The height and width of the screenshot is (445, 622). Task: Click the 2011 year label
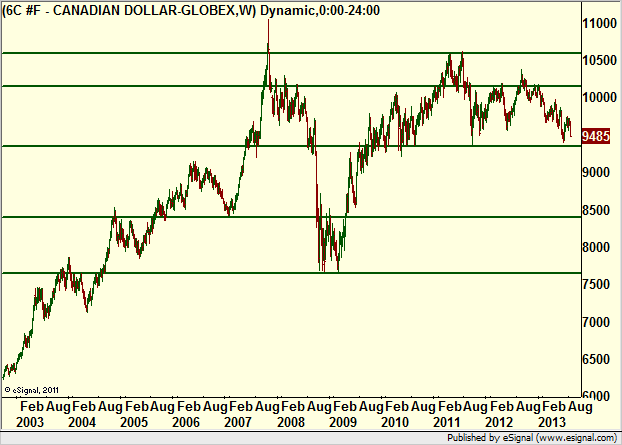(x=447, y=422)
